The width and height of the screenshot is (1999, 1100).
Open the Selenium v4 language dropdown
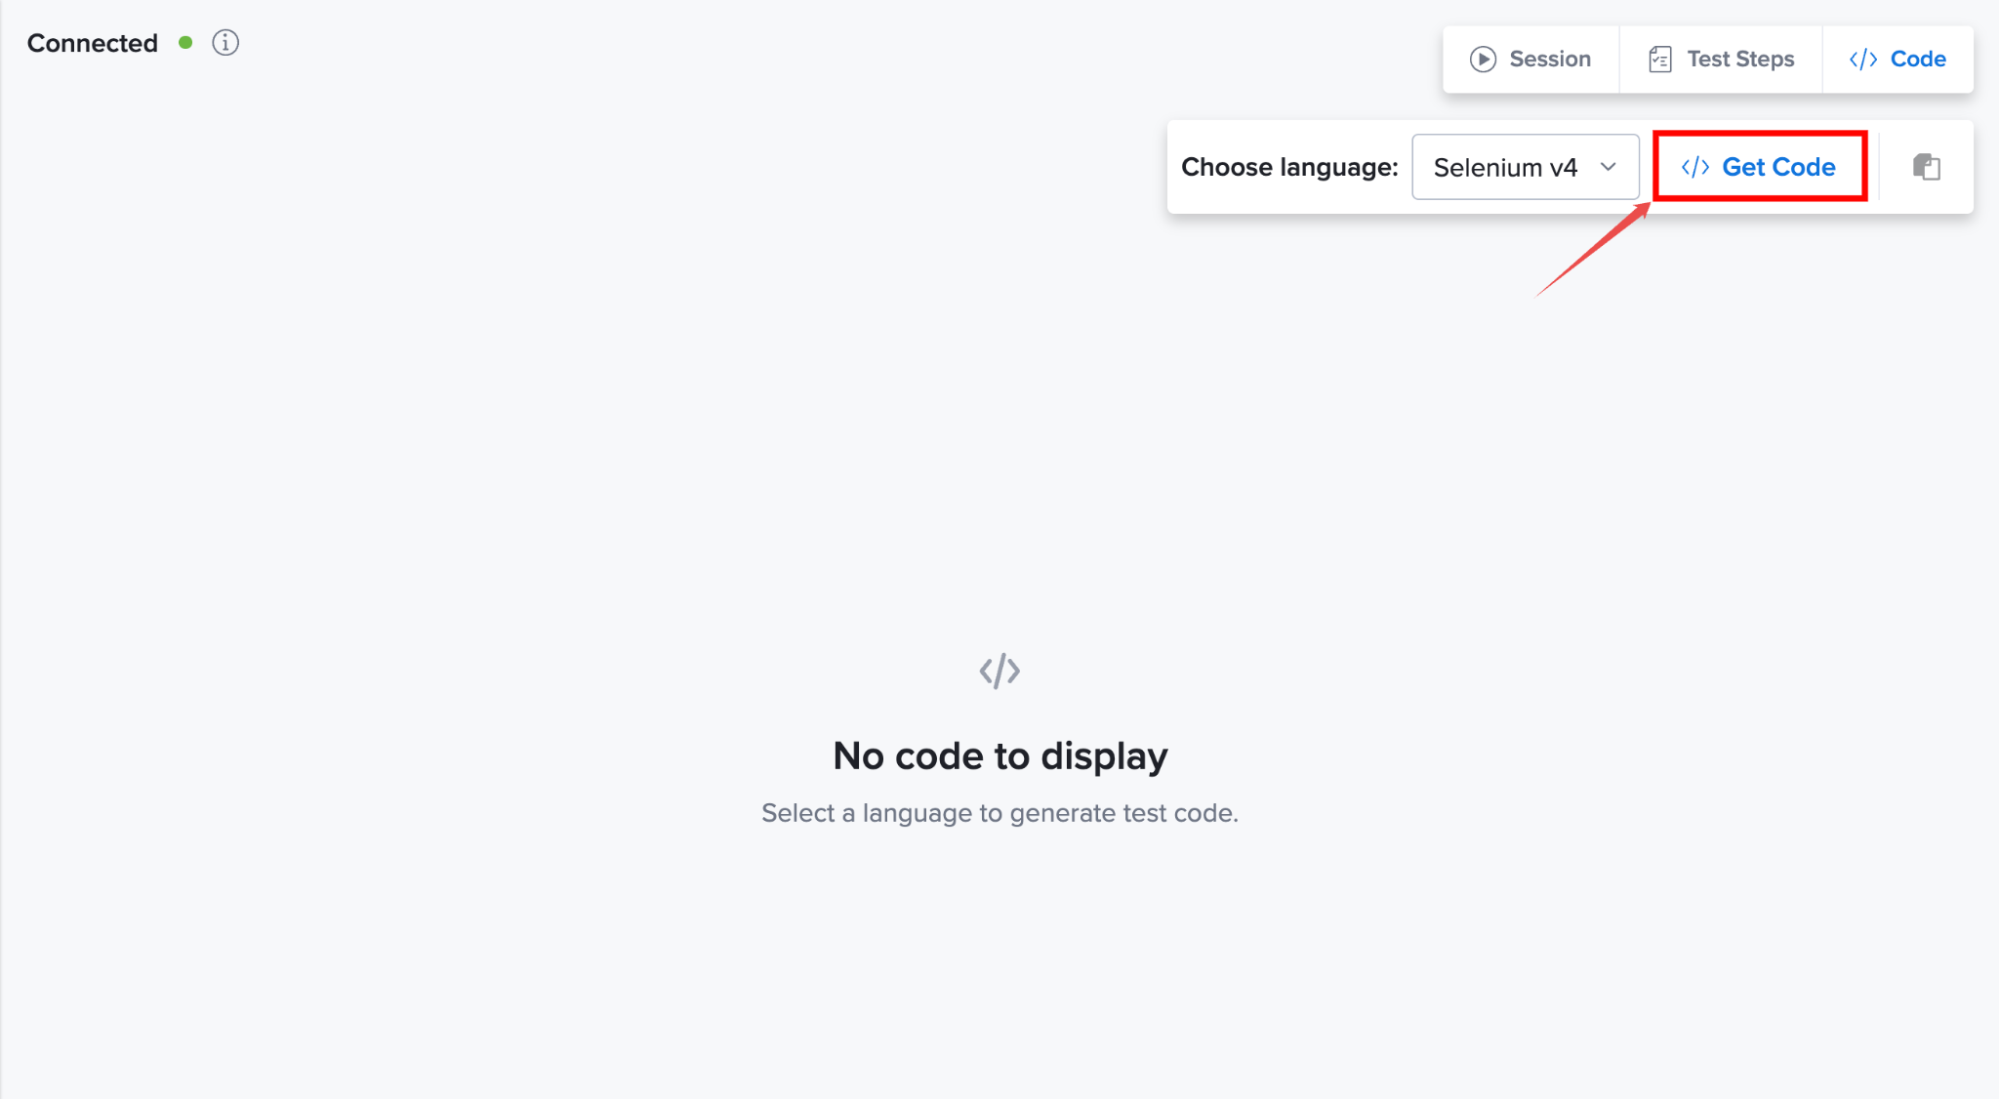[1525, 167]
